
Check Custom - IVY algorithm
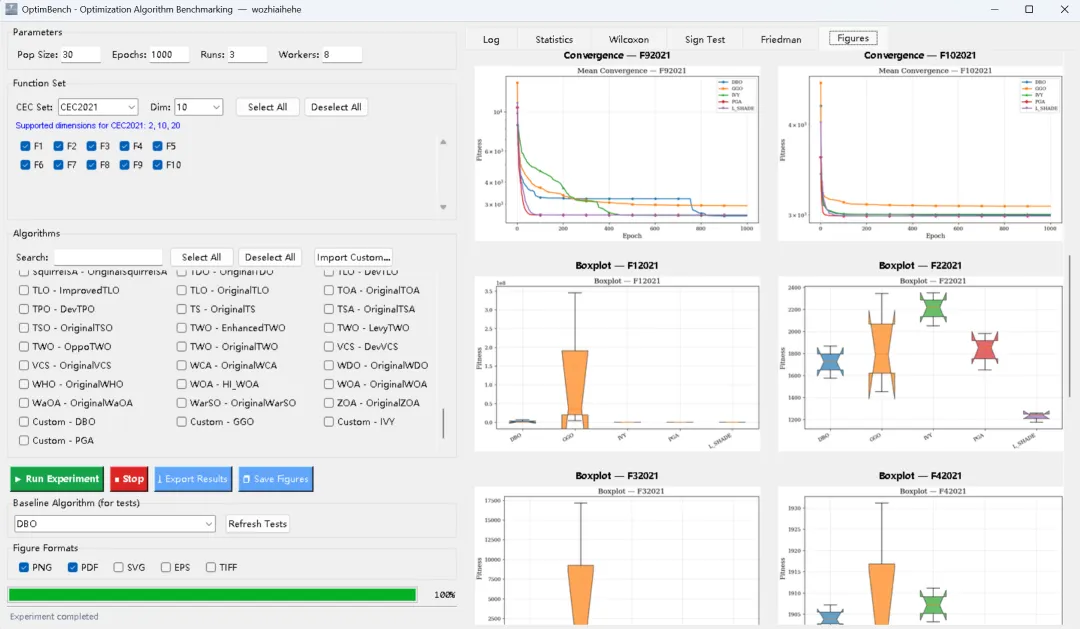[x=329, y=422]
